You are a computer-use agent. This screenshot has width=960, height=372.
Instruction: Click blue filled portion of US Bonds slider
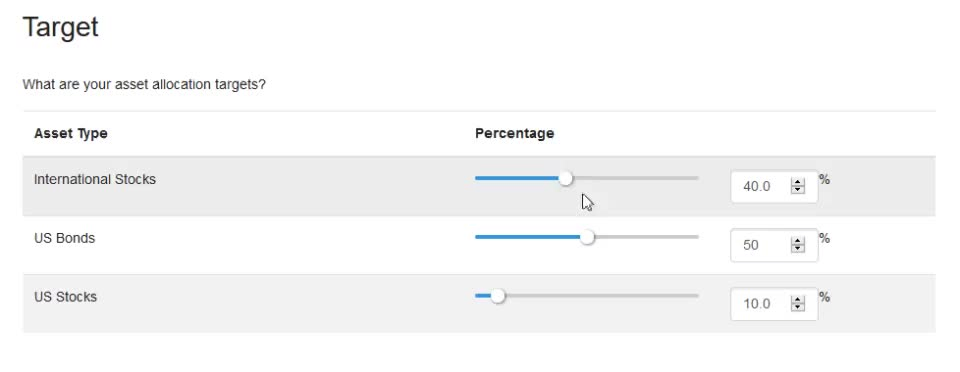click(x=528, y=237)
